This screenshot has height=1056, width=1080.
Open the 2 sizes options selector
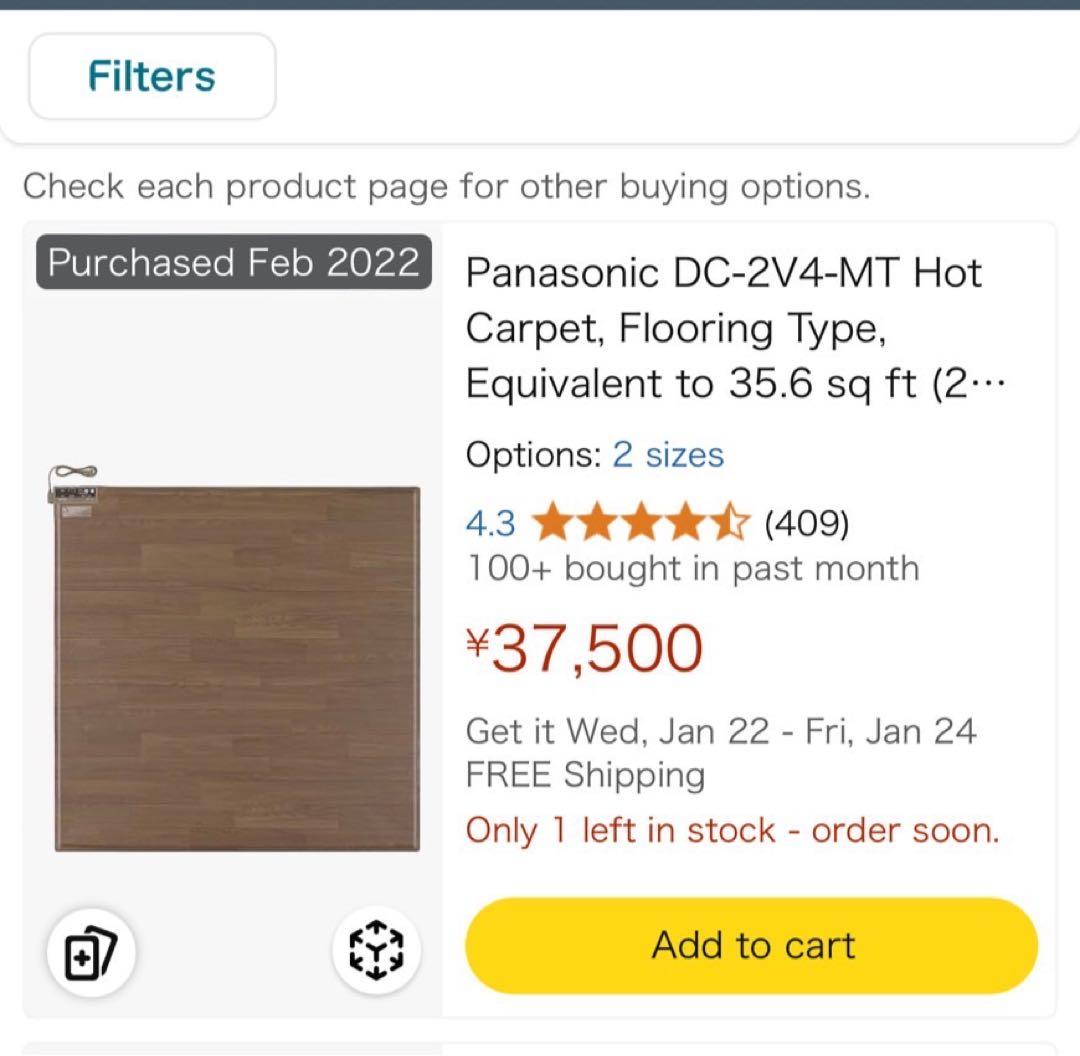tap(668, 455)
